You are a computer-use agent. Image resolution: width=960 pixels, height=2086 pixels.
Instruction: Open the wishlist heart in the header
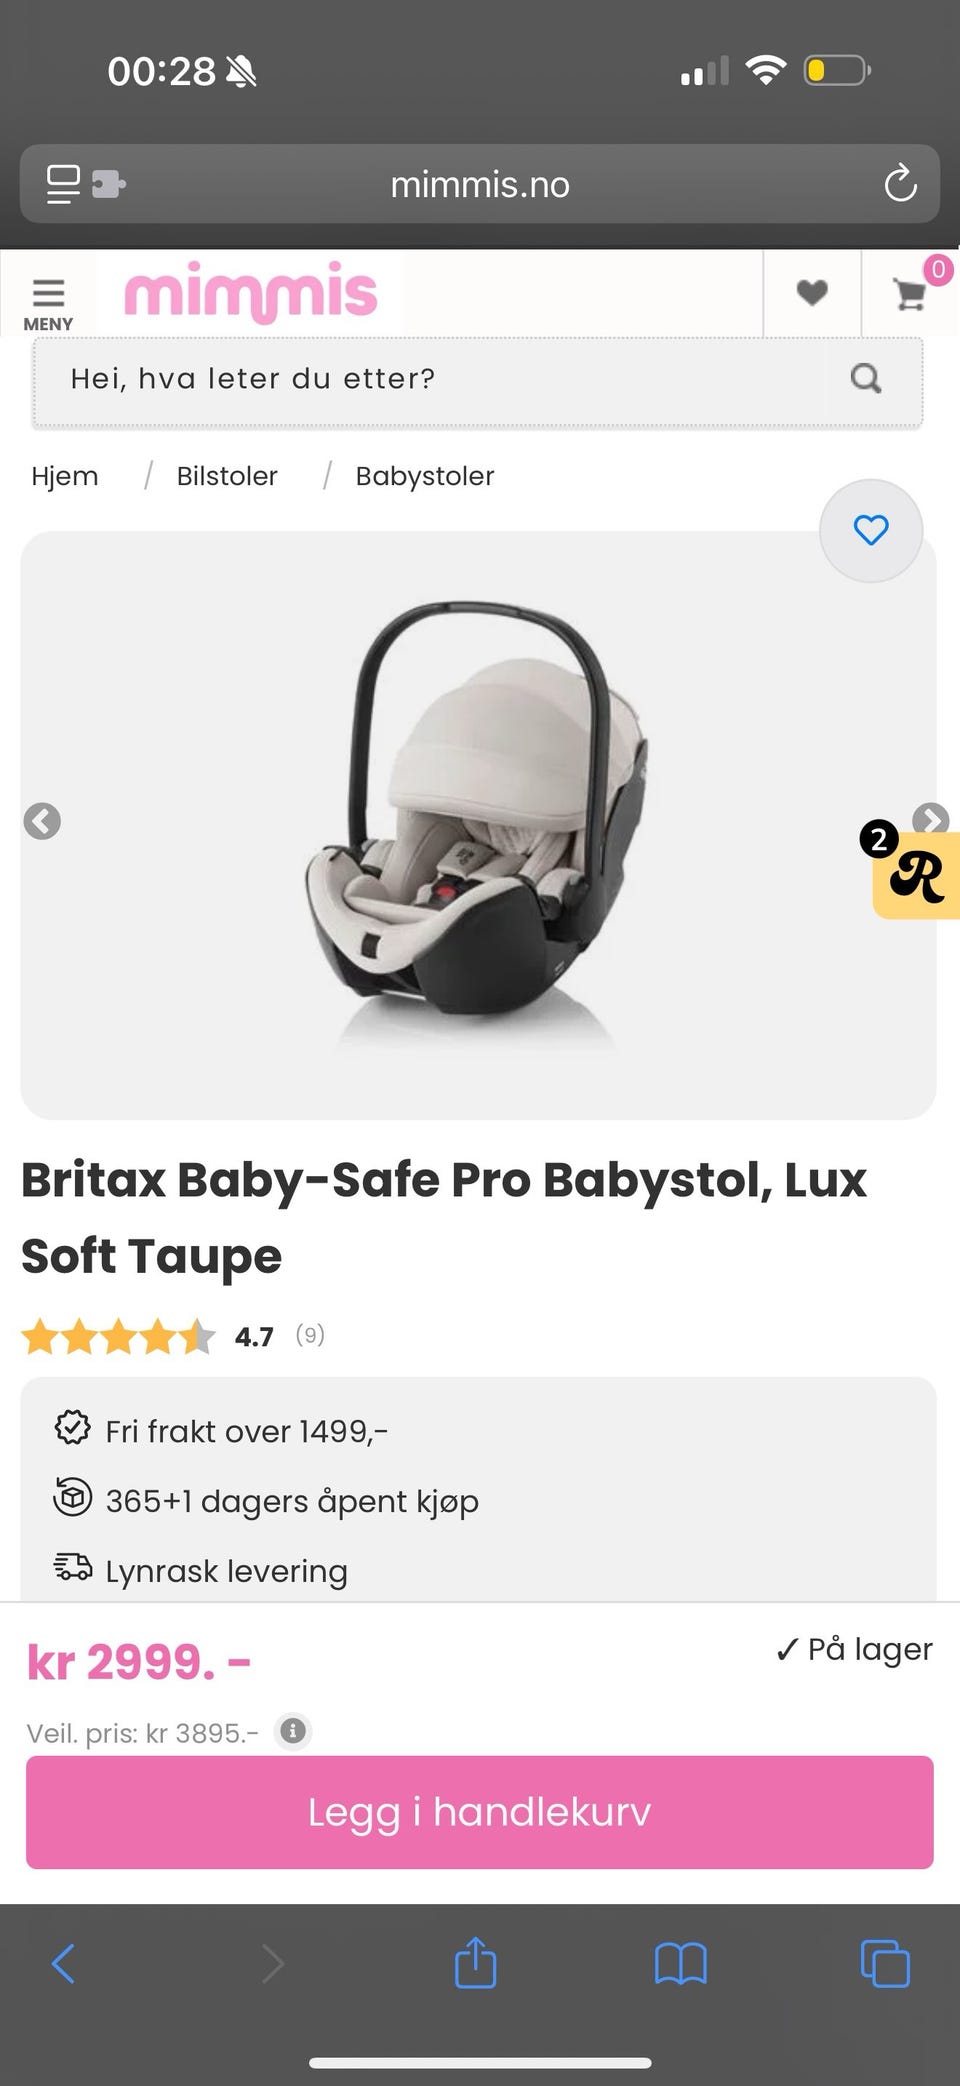pos(812,293)
